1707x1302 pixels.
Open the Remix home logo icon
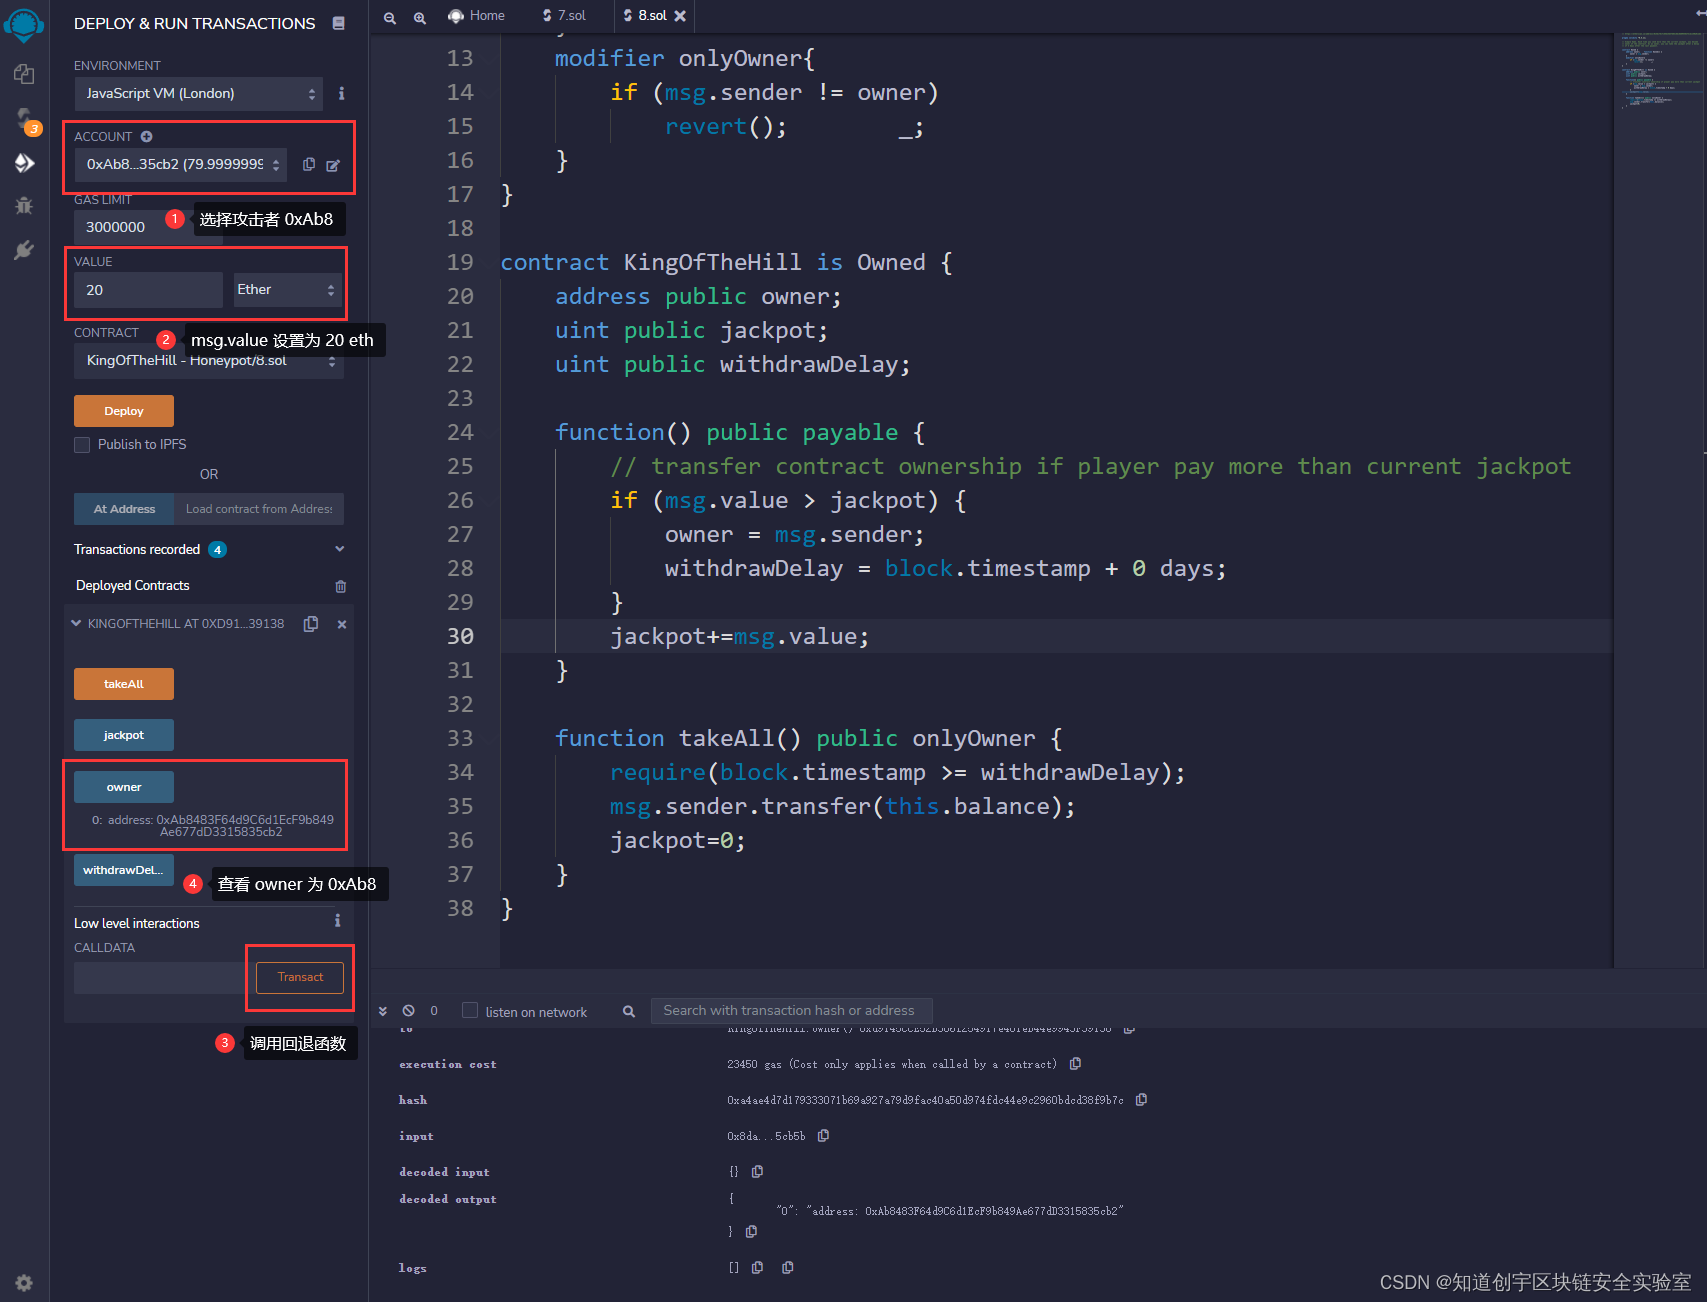coord(24,24)
